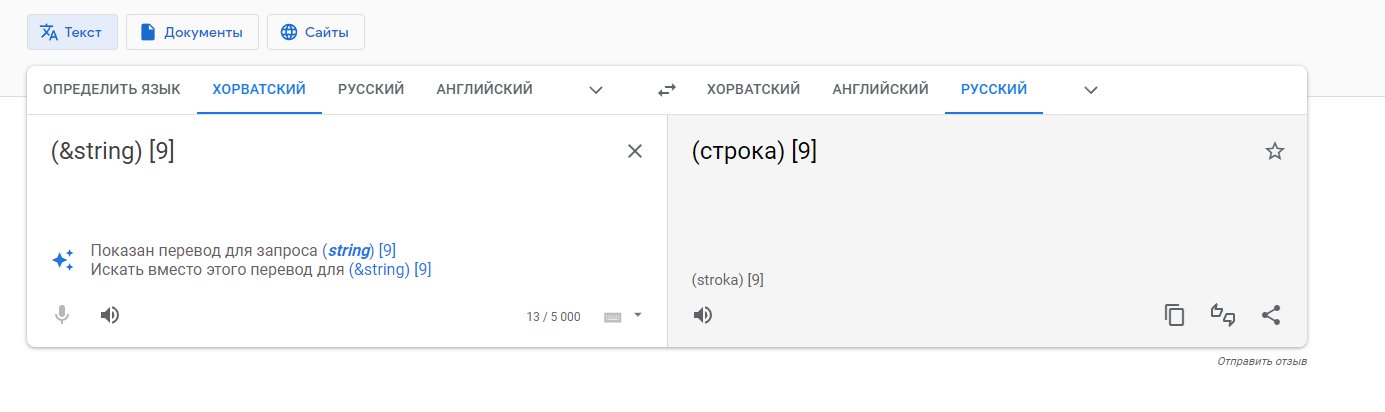Share the translation
The height and width of the screenshot is (412, 1385).
[x=1270, y=315]
